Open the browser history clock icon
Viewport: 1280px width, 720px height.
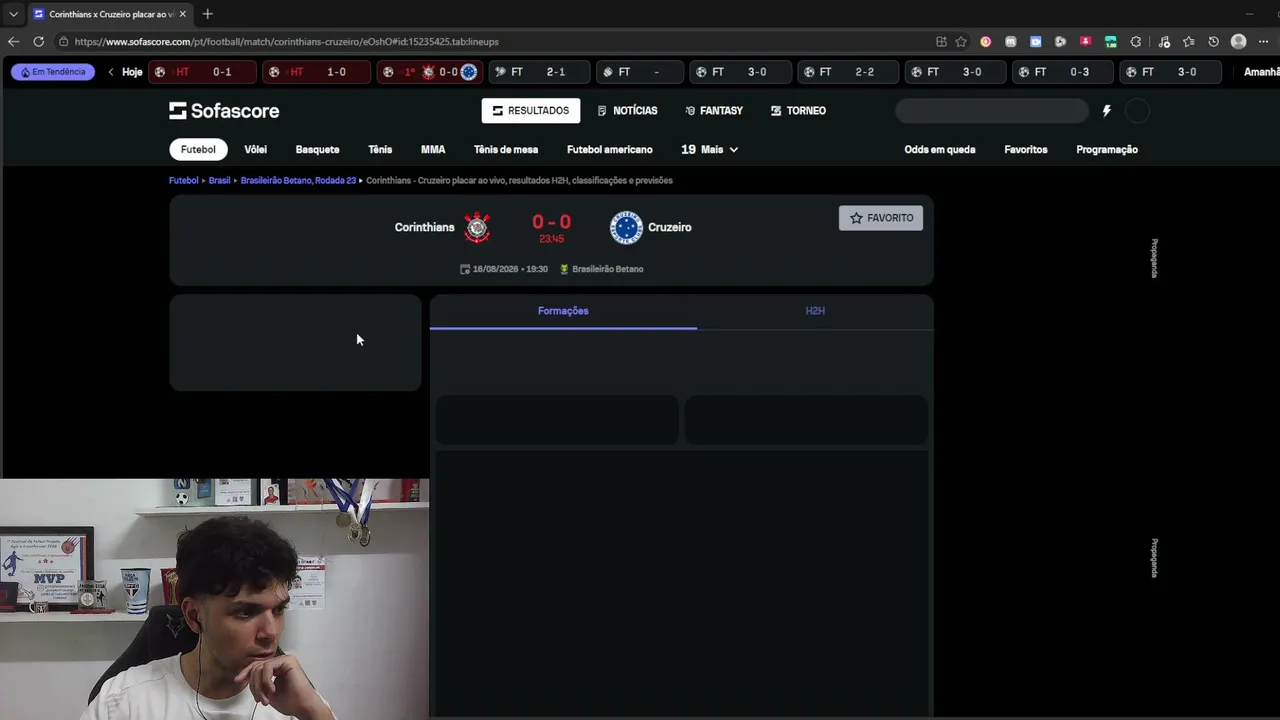pyautogui.click(x=1213, y=42)
